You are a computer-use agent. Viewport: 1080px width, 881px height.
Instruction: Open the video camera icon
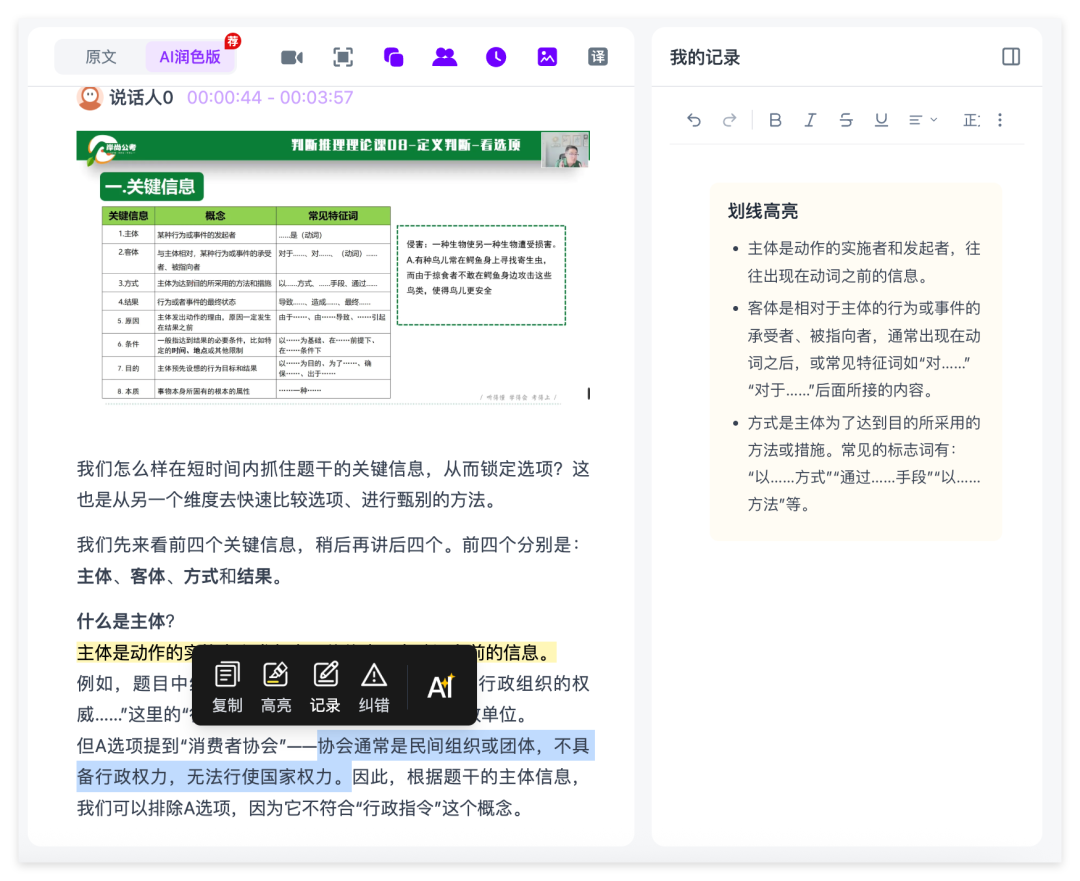[x=292, y=57]
